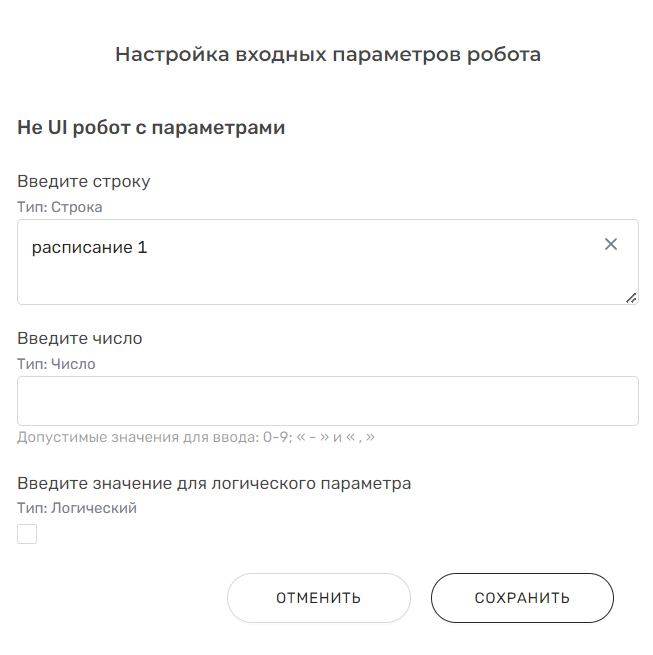
Task: Click the textarea resize handle in the corner
Action: tap(631, 297)
